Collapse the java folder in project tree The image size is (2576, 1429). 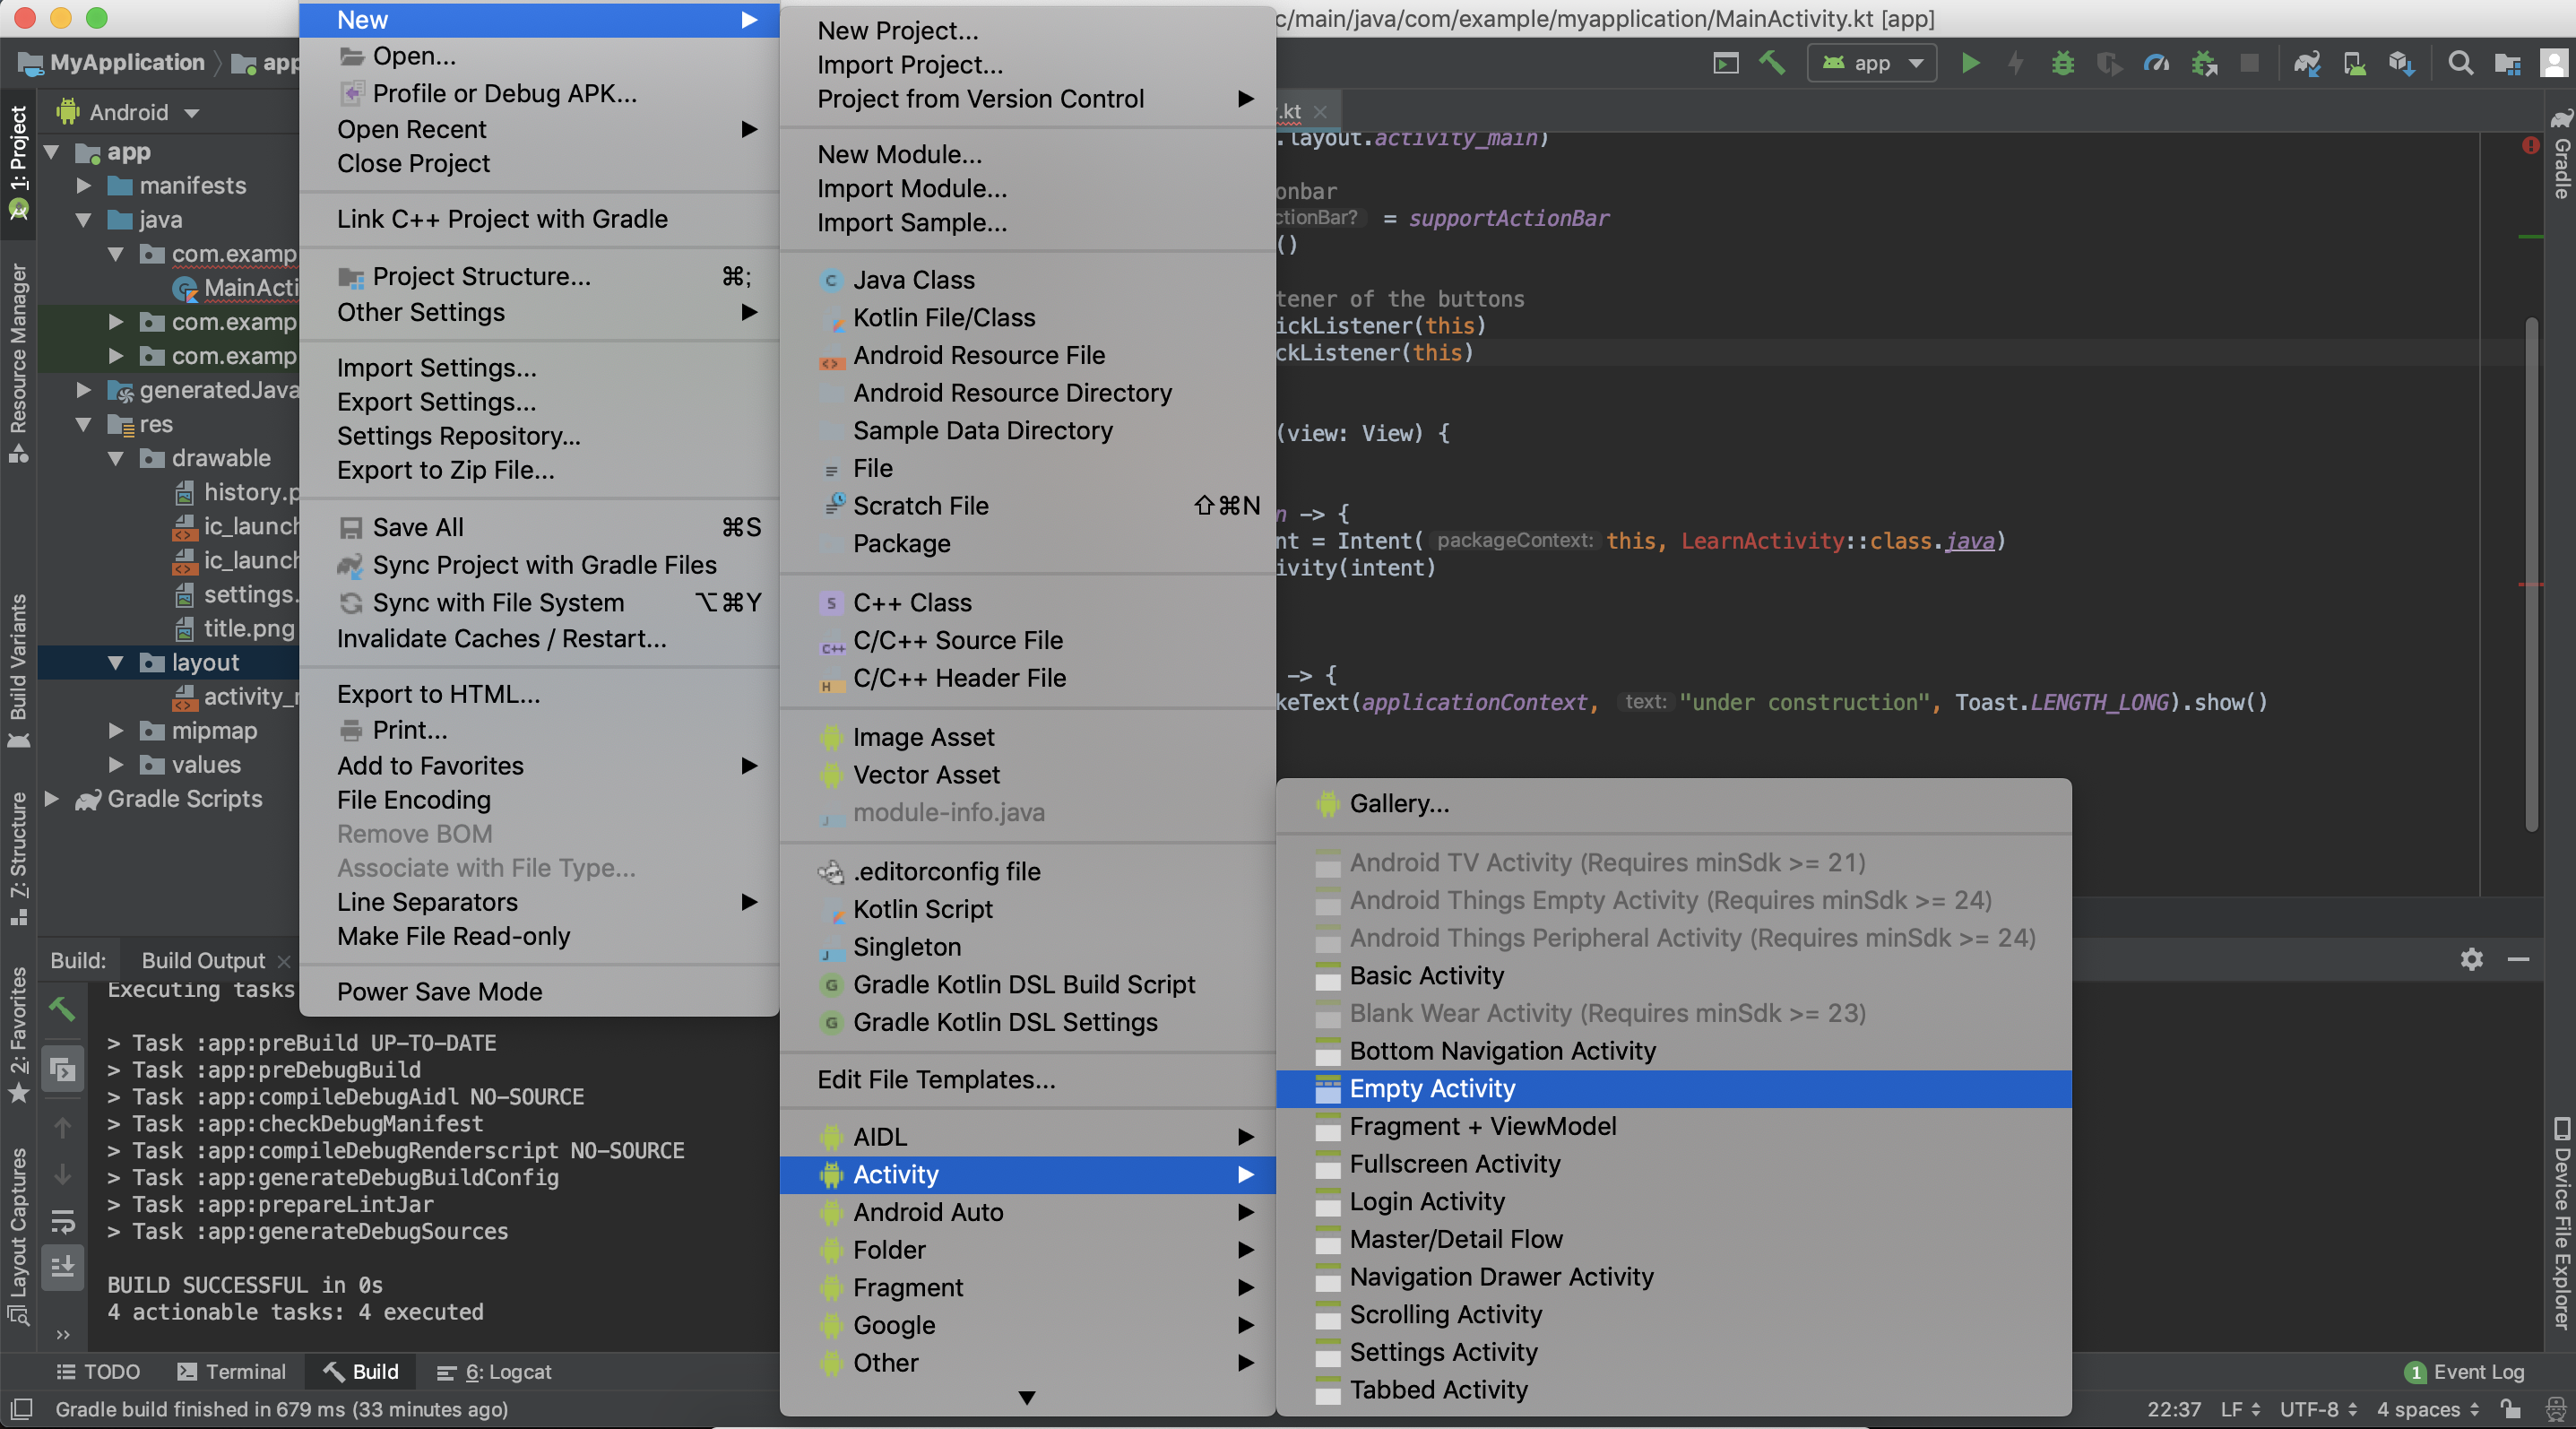tap(84, 220)
